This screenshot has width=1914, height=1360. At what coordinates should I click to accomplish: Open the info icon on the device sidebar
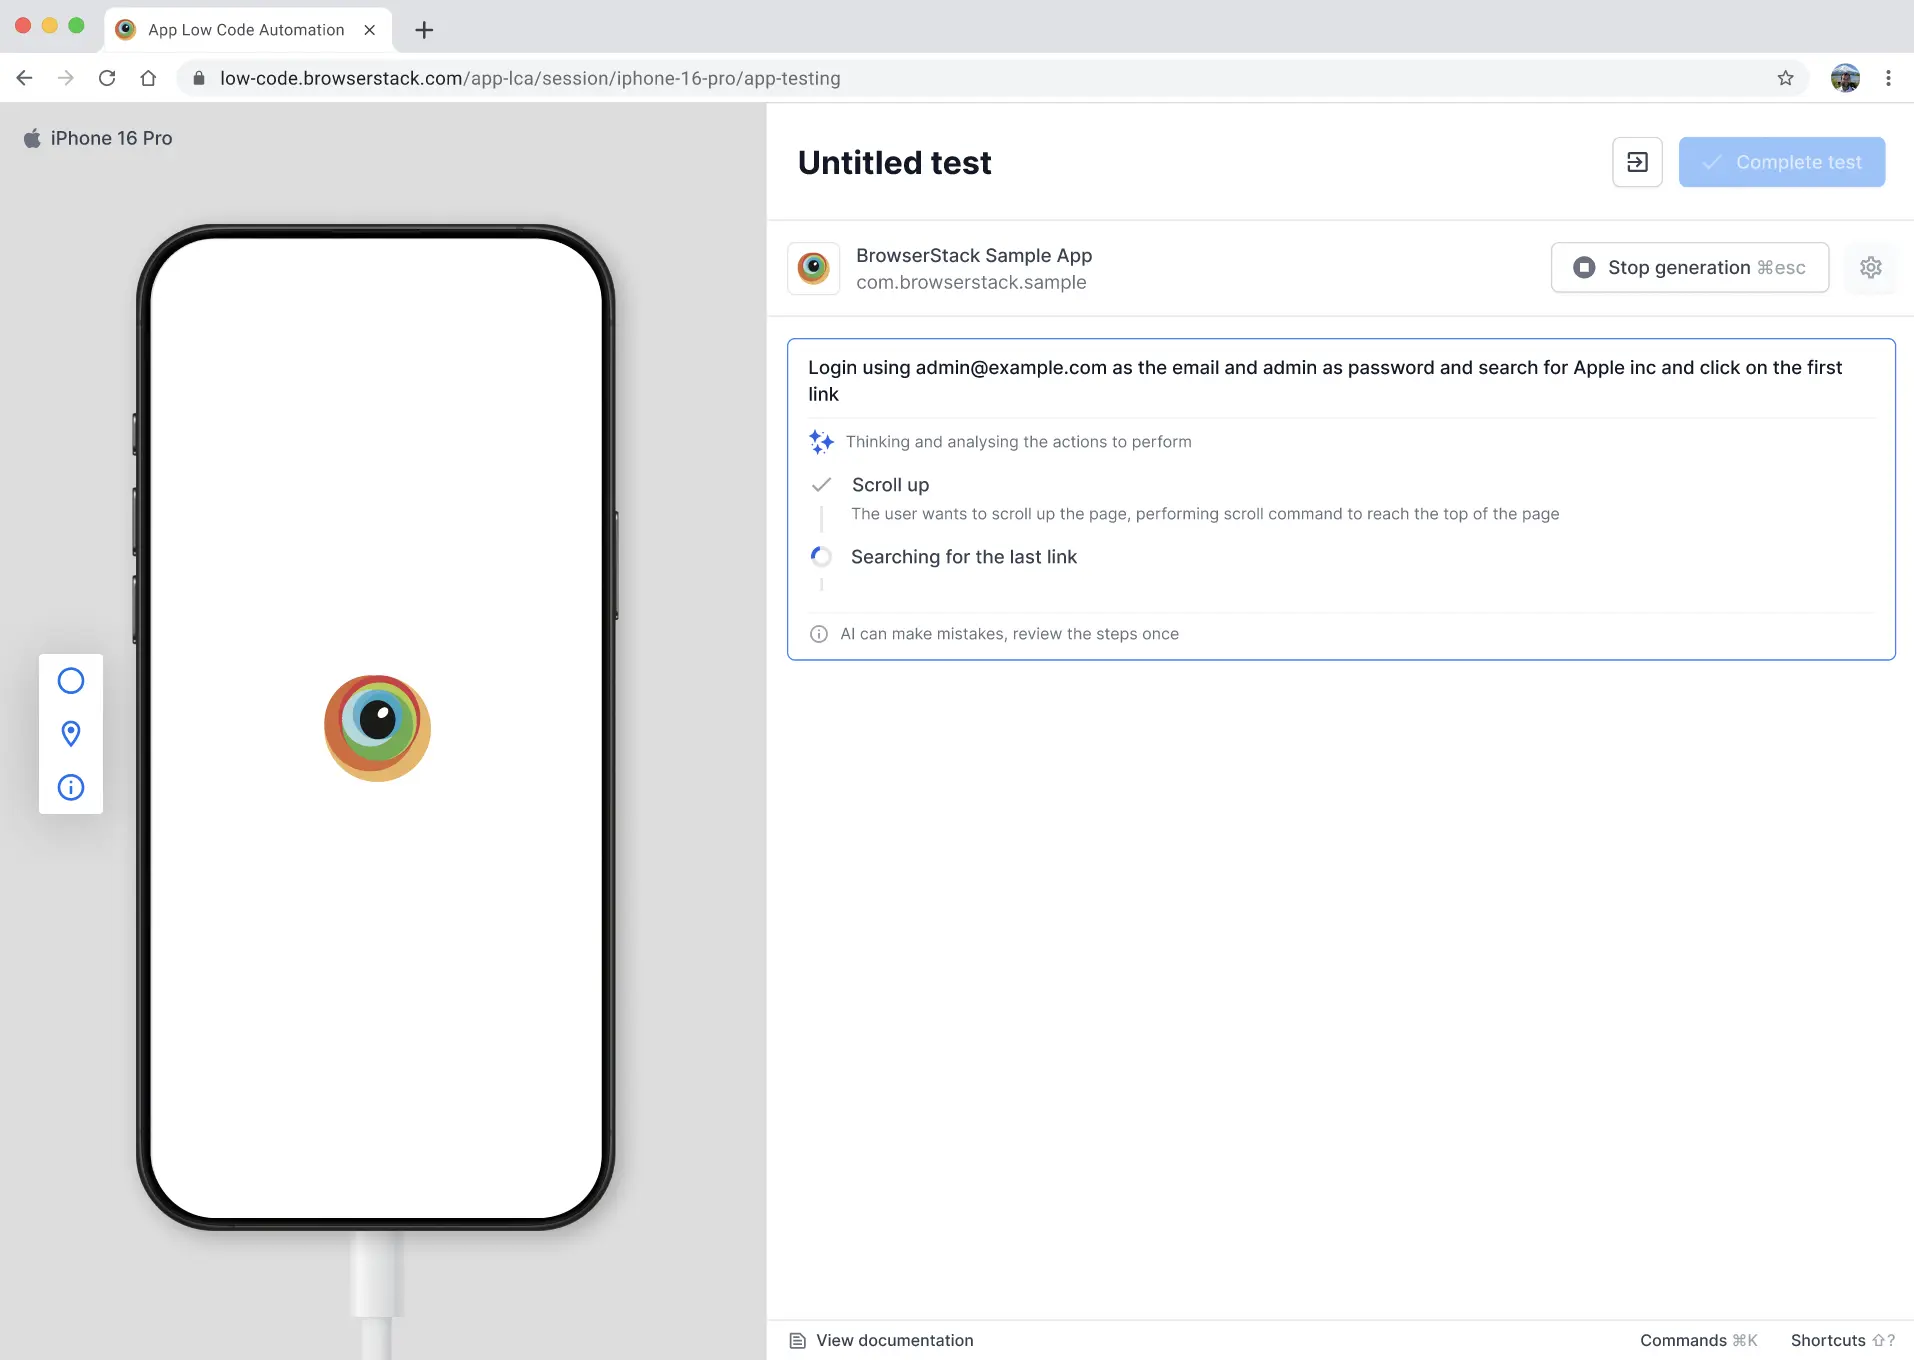(x=71, y=788)
